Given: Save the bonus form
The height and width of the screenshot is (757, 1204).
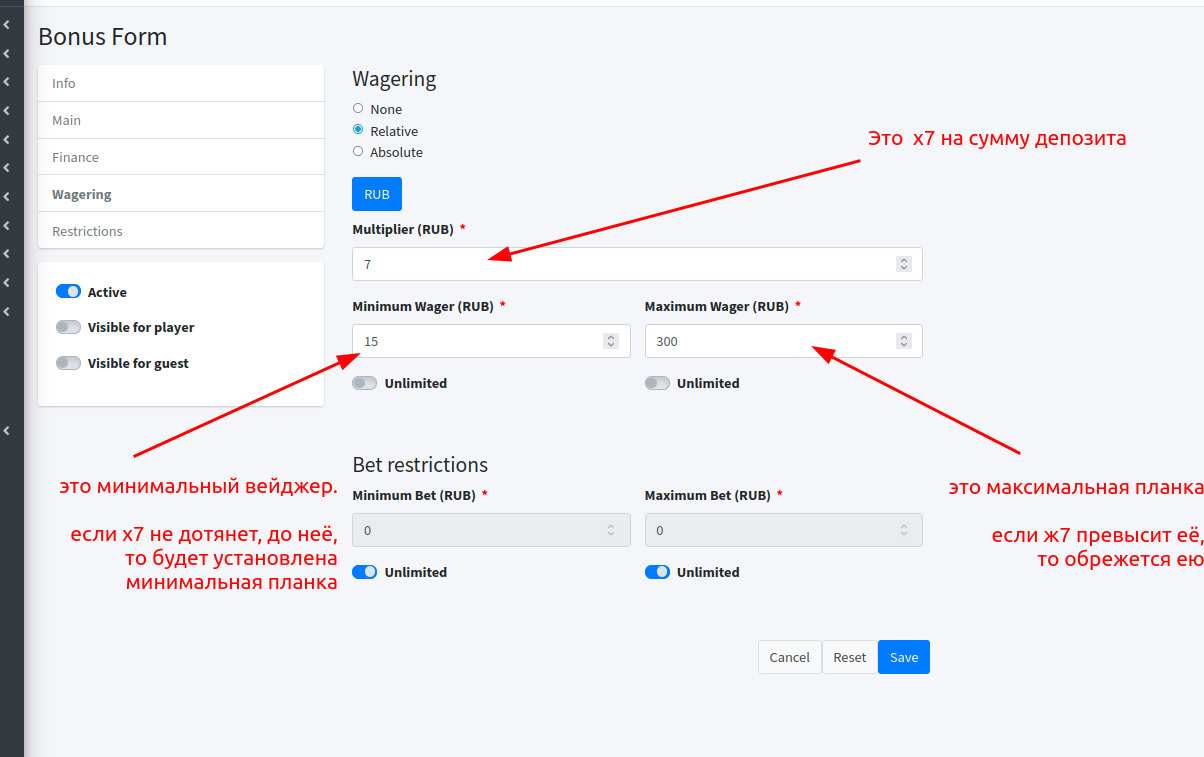Looking at the screenshot, I should (903, 657).
